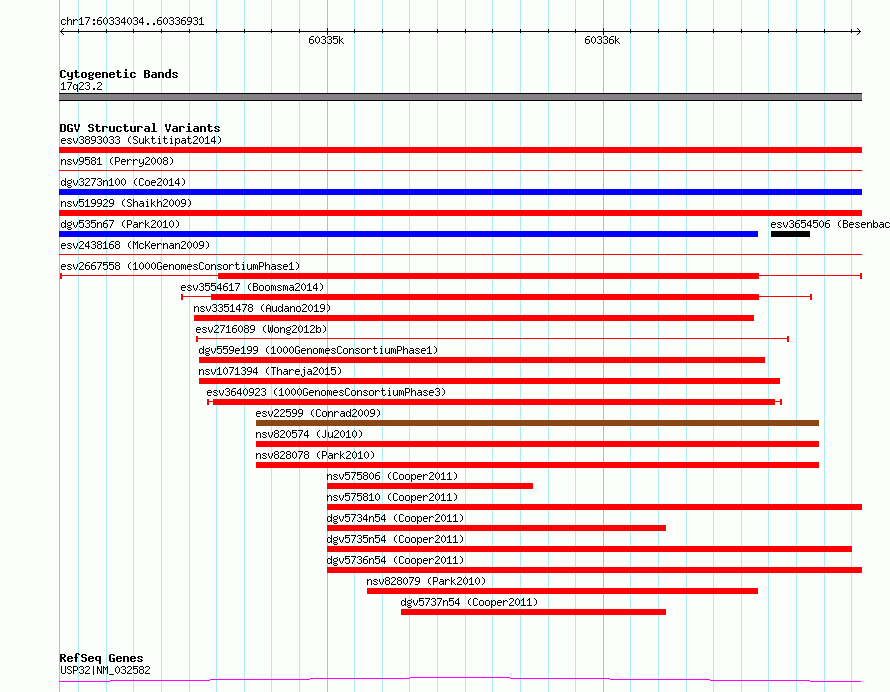Click the 60336k ruler mark
Screen dimensions: 890x692
click(x=602, y=40)
